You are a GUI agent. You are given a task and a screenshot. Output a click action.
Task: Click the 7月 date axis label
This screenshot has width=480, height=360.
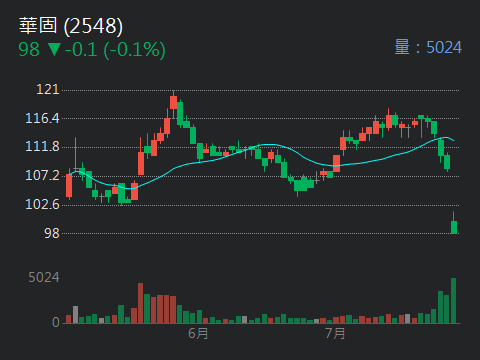(x=335, y=334)
